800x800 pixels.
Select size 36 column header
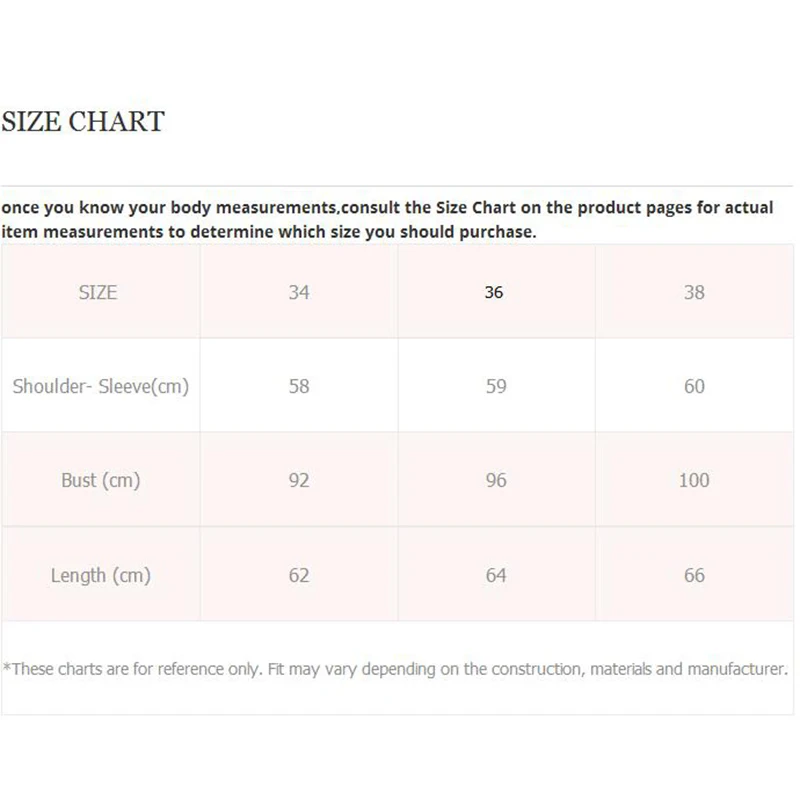[x=494, y=293]
